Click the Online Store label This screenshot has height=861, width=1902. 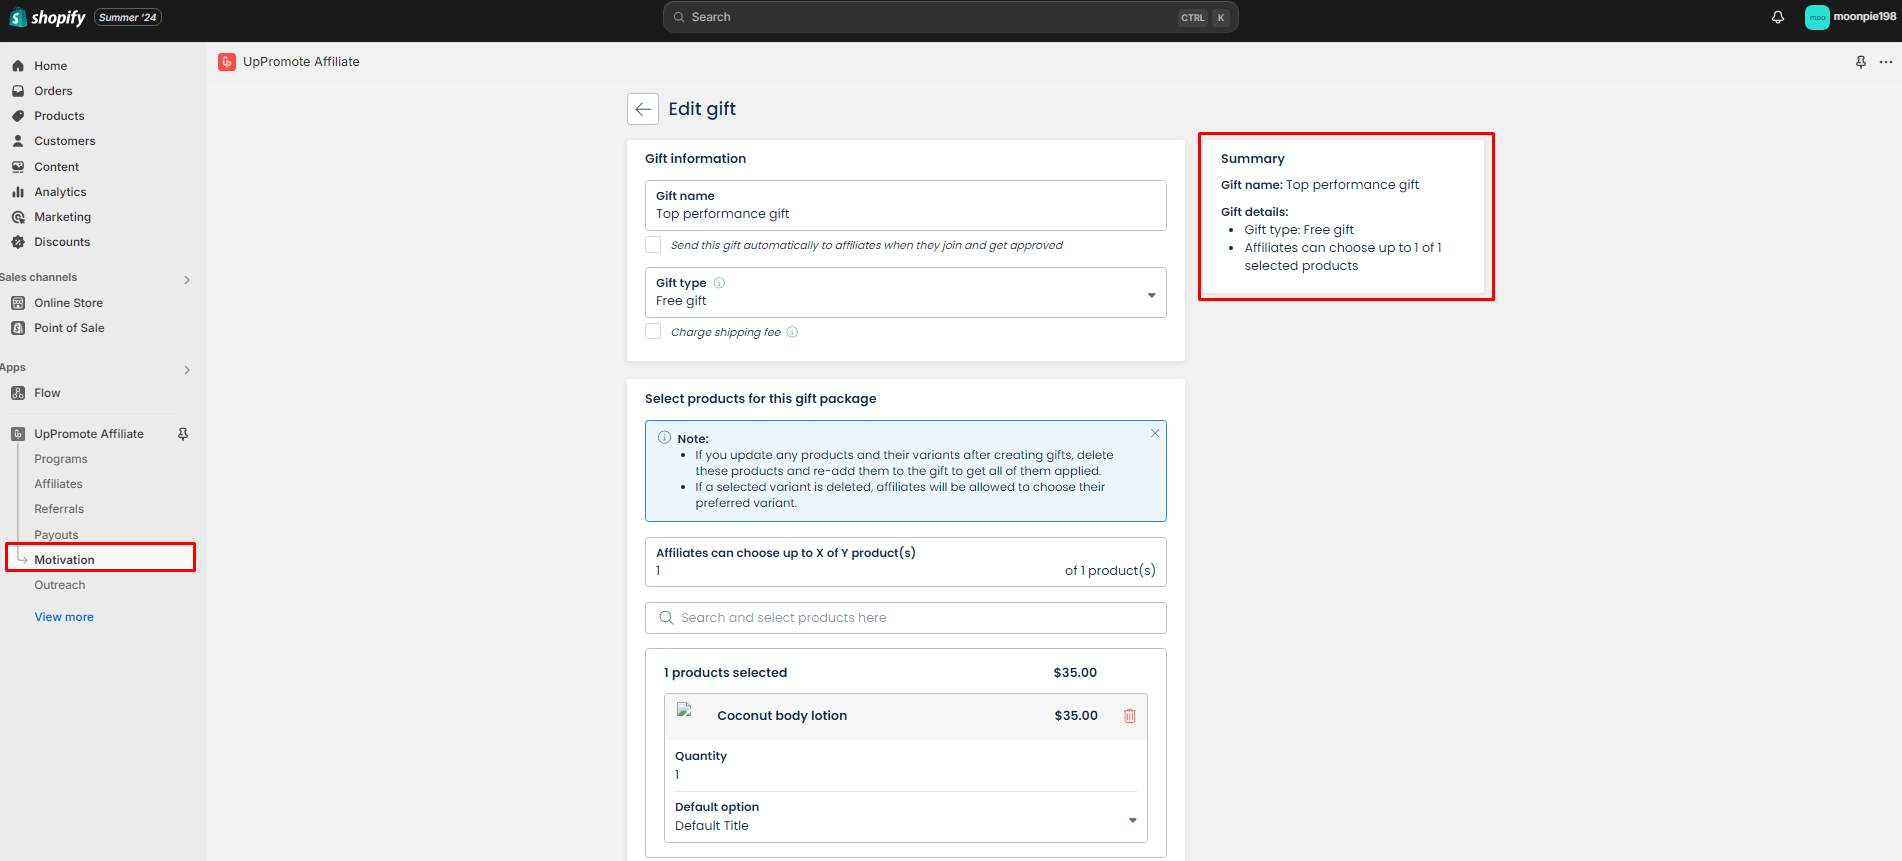pos(68,303)
